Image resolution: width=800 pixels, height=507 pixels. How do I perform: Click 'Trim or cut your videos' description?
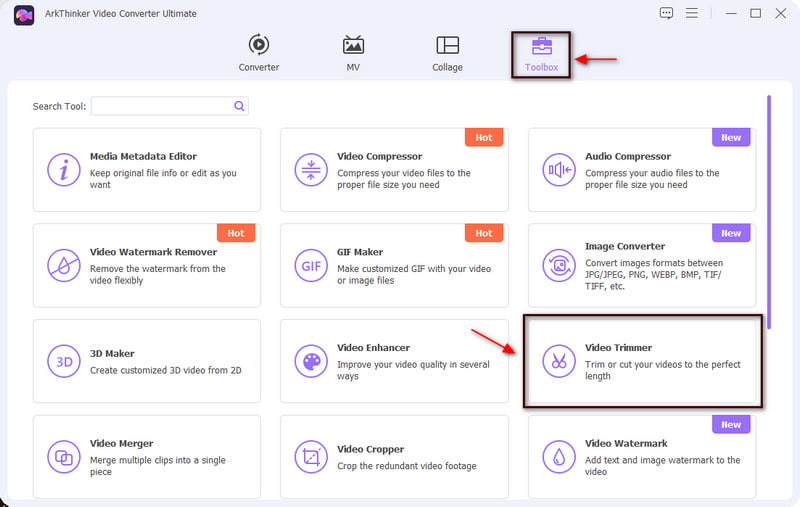(662, 370)
